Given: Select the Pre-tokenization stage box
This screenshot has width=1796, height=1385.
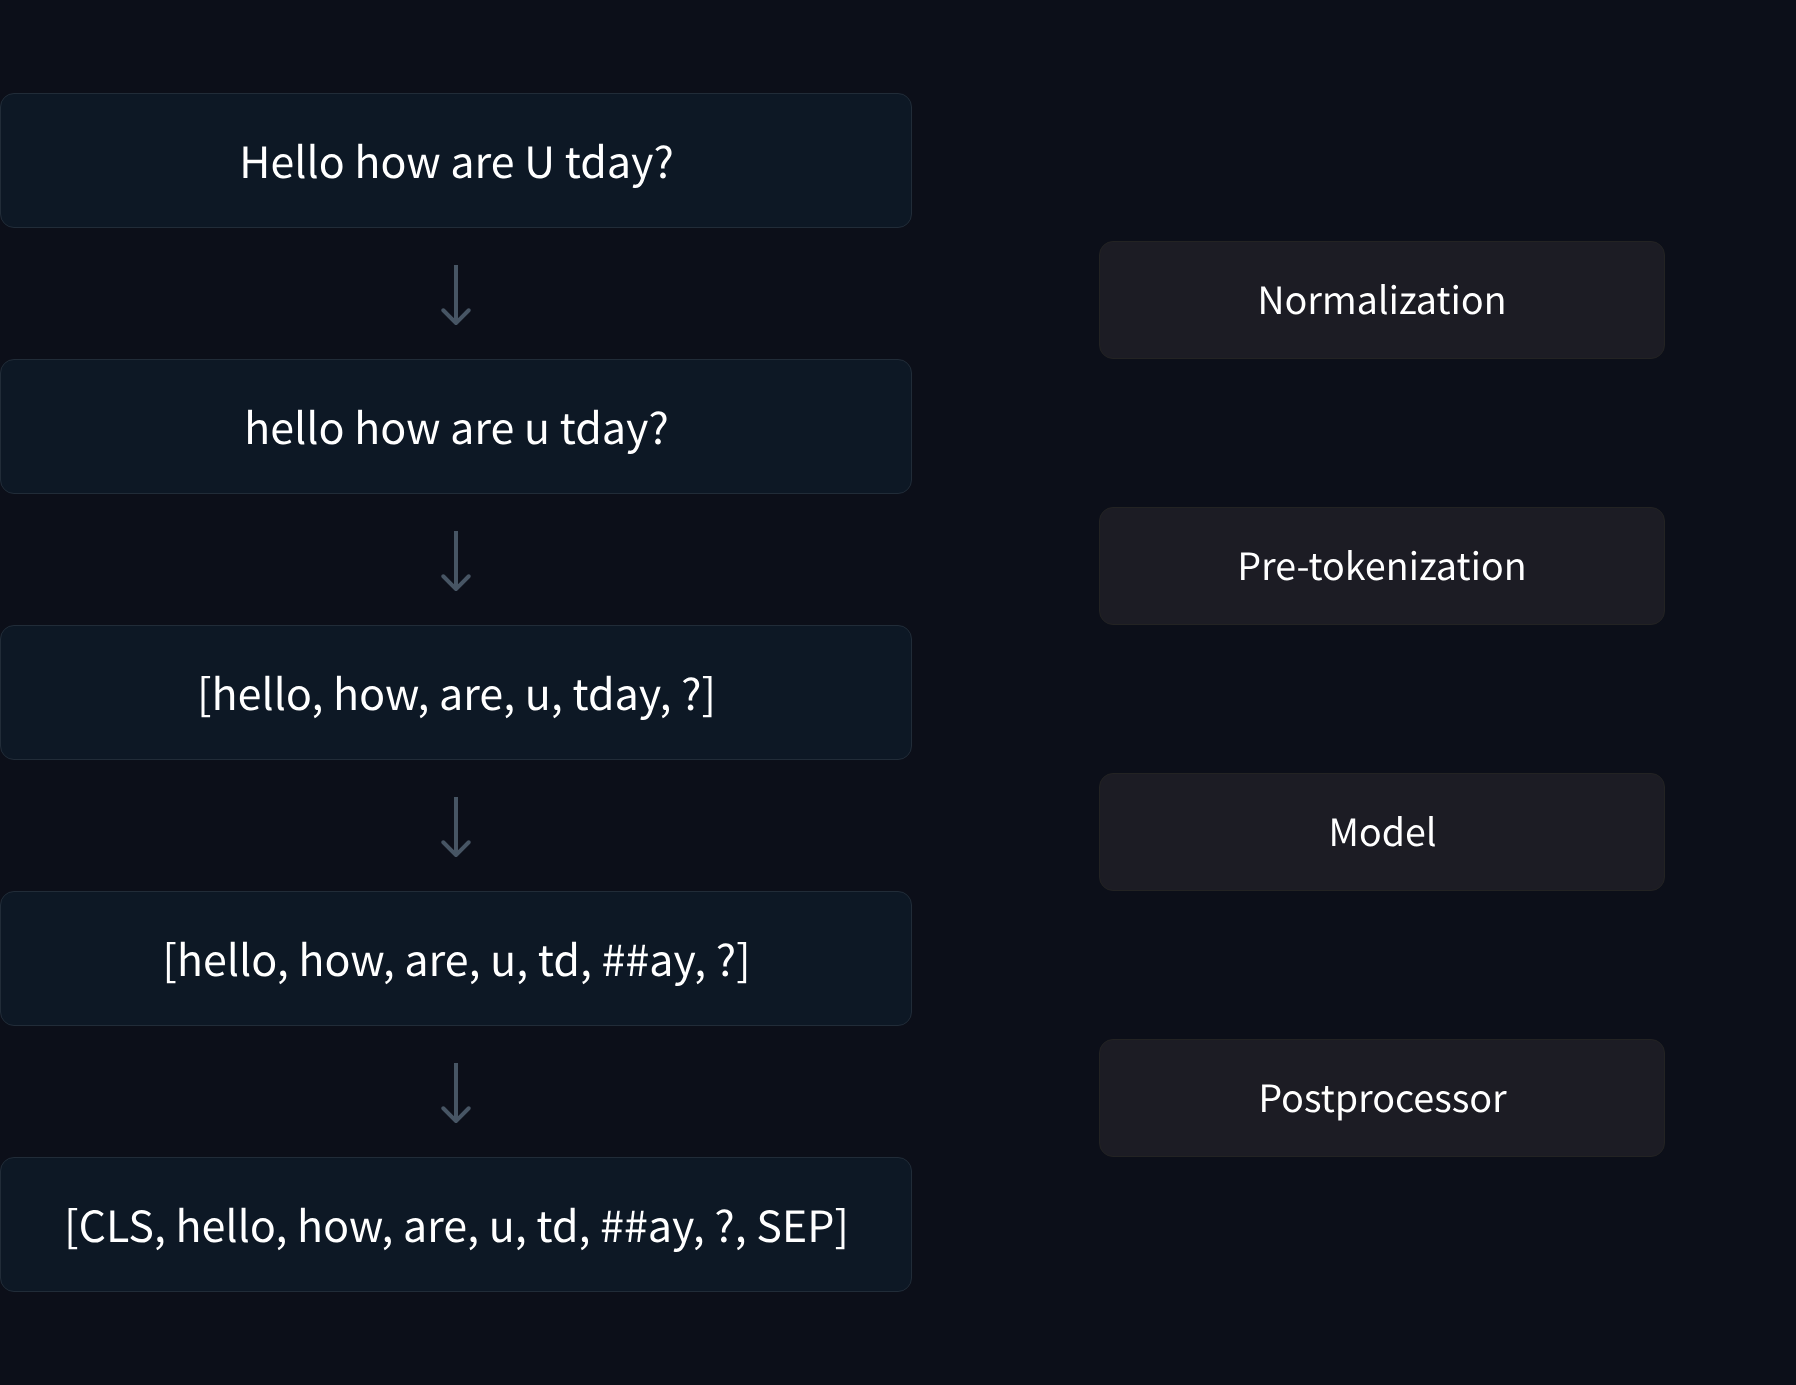Looking at the screenshot, I should coord(1381,566).
